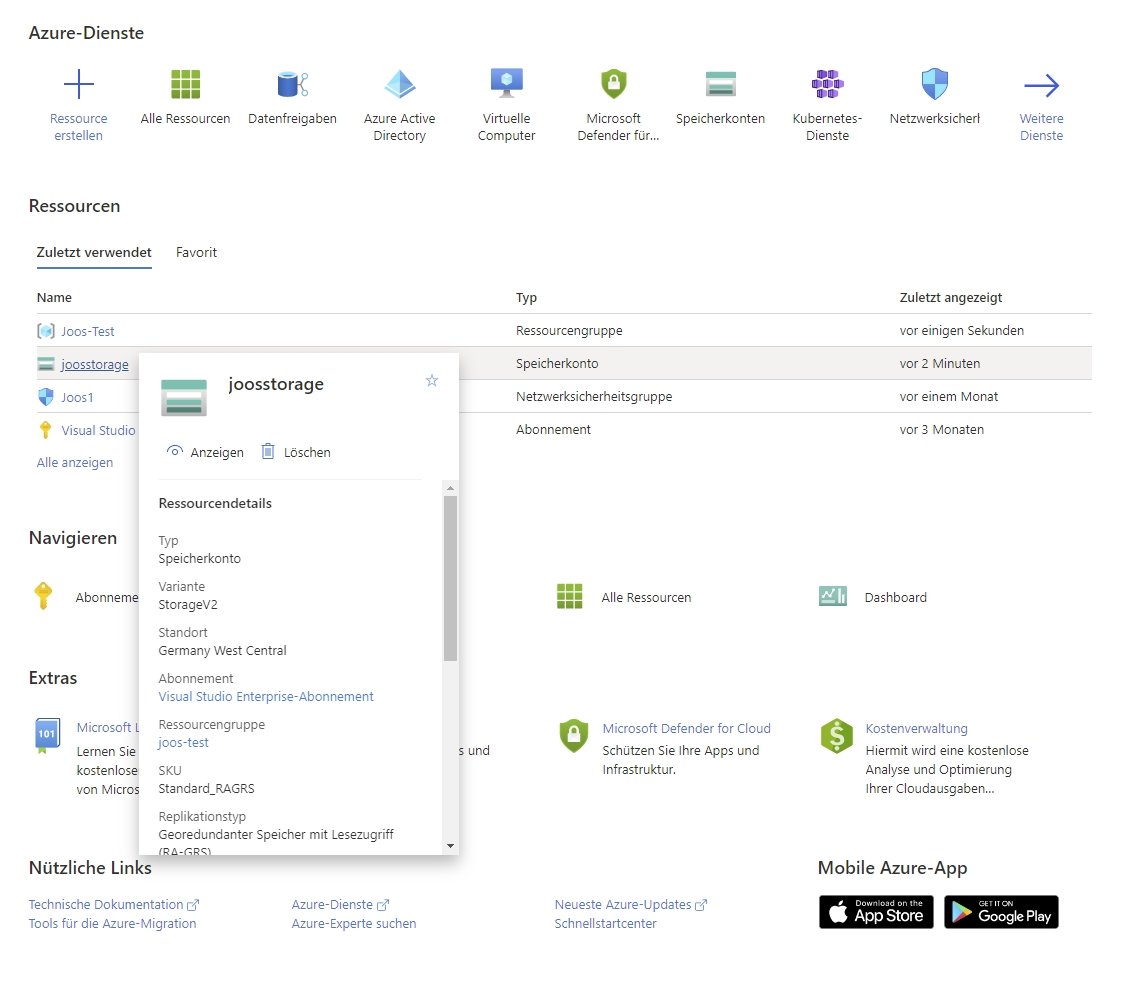Open the Speicherkonten service
This screenshot has height=999, width=1137.
pyautogui.click(x=720, y=83)
